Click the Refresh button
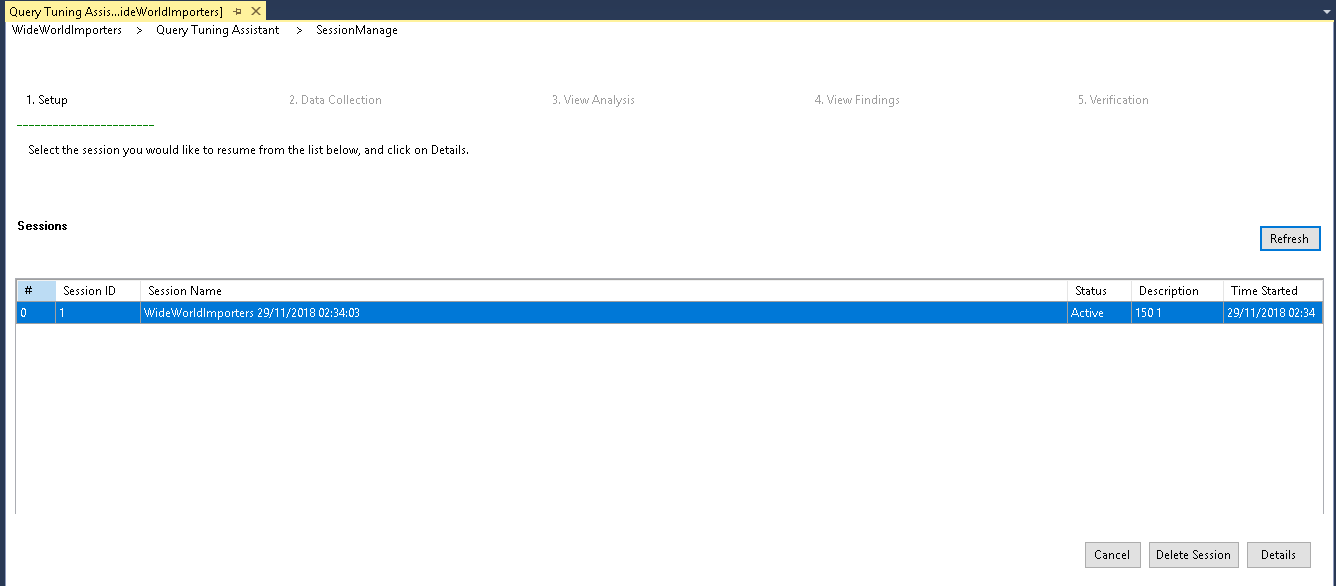Image resolution: width=1336 pixels, height=586 pixels. (x=1290, y=239)
